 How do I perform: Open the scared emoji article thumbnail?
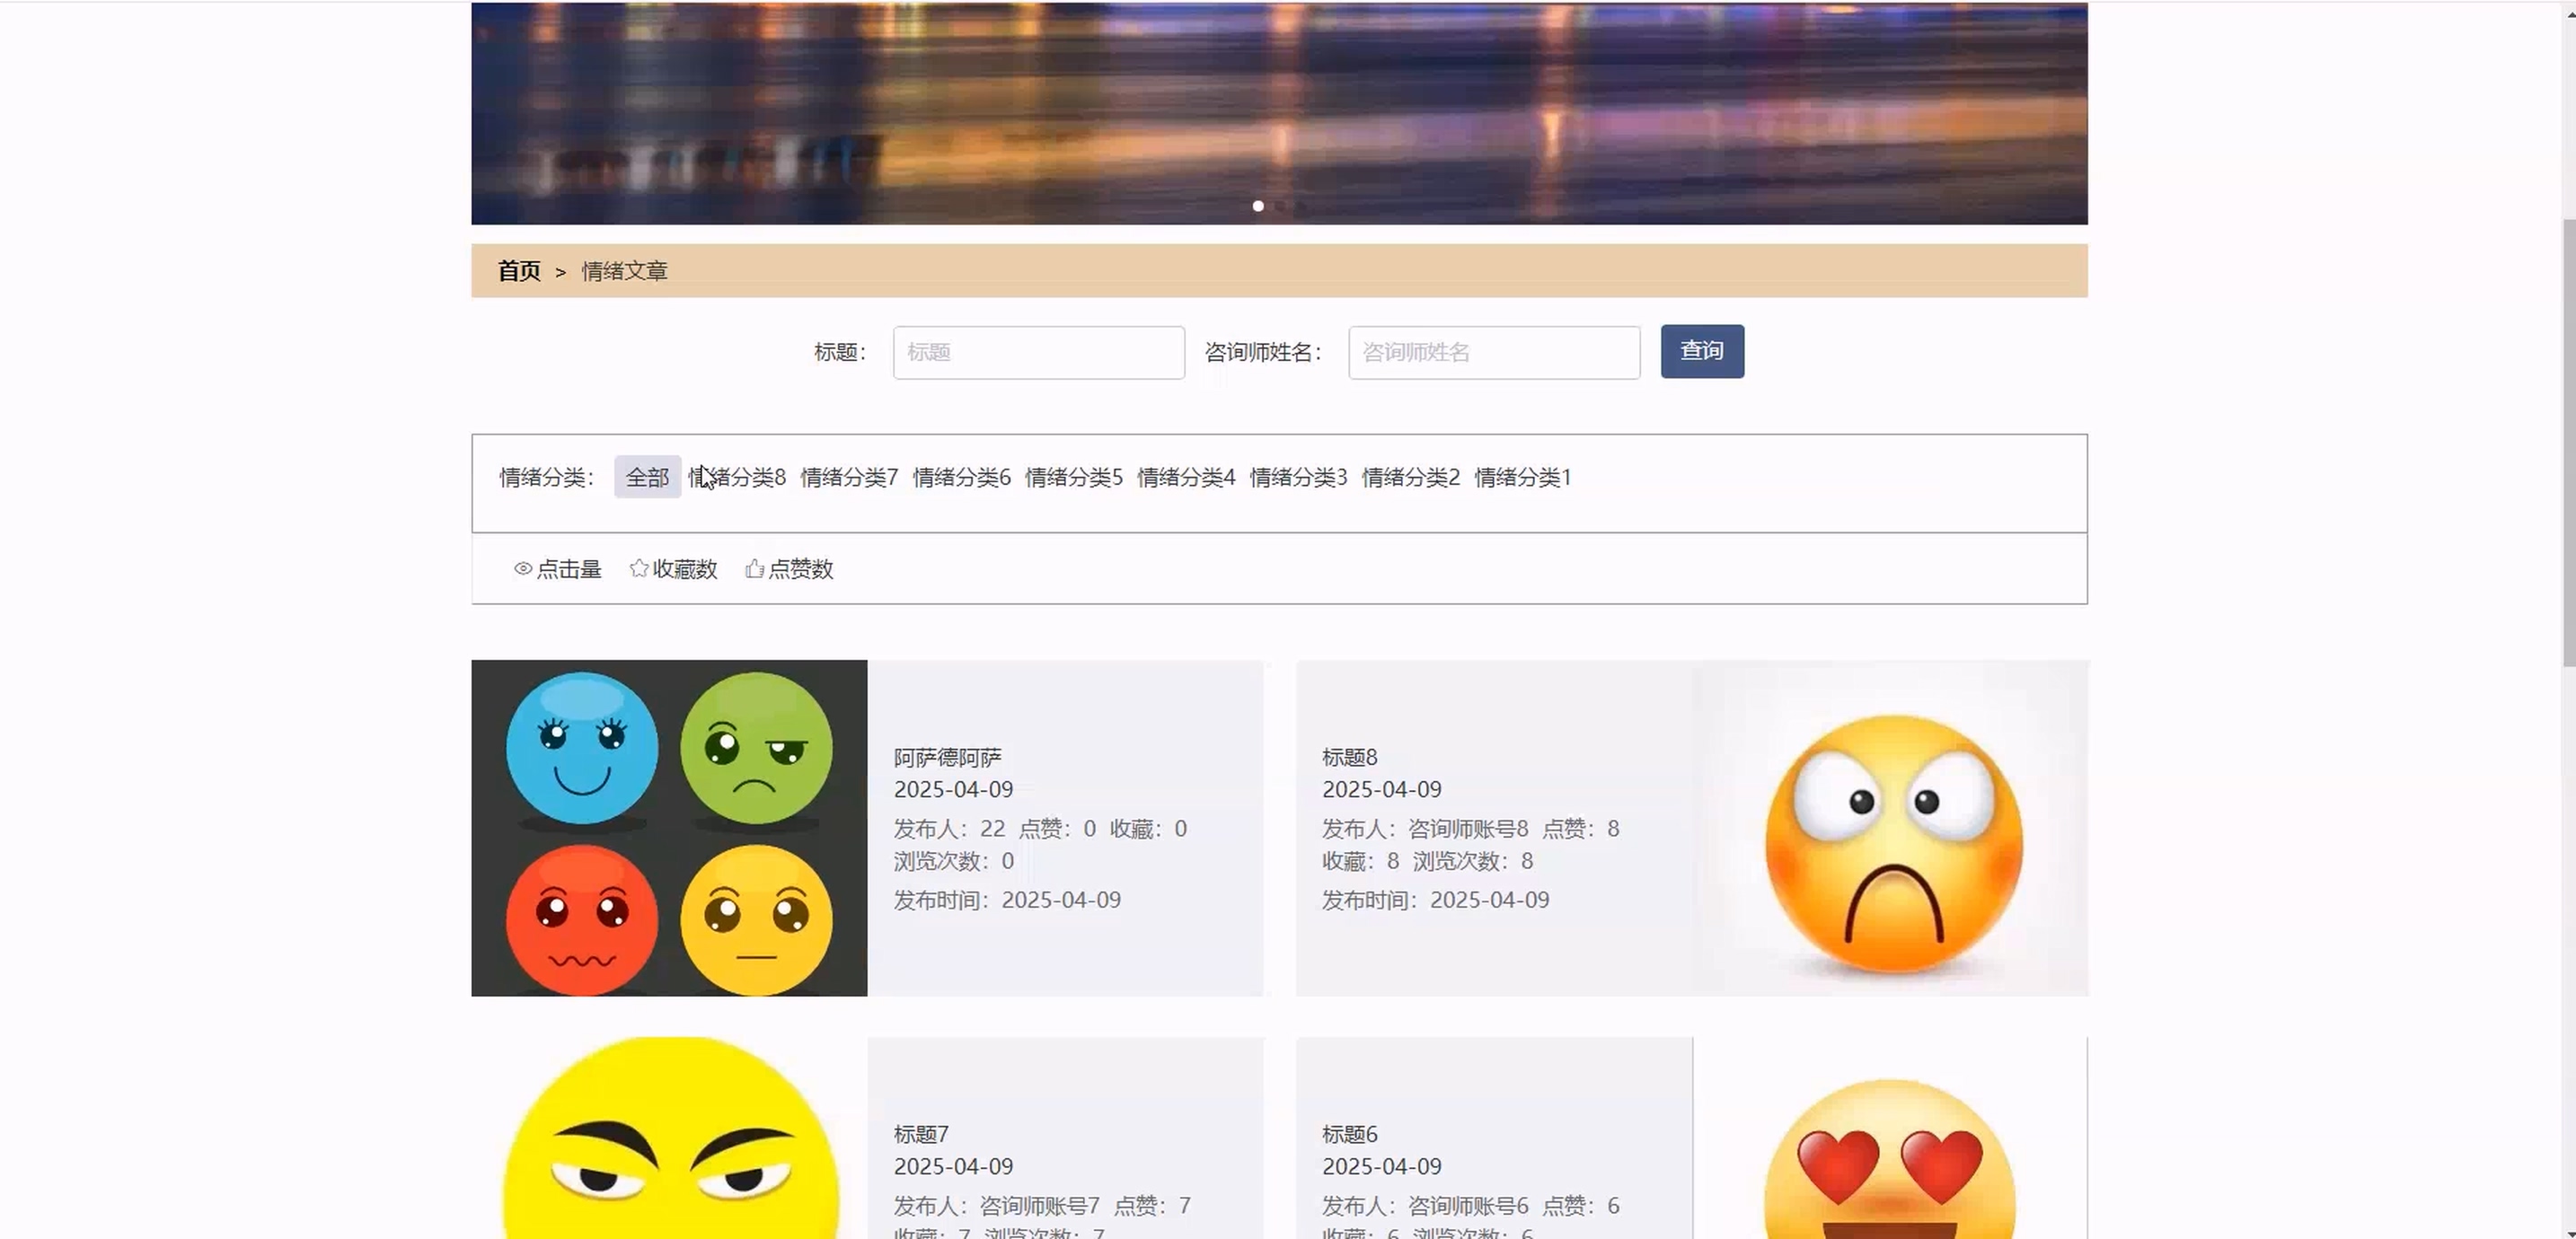tap(1890, 827)
